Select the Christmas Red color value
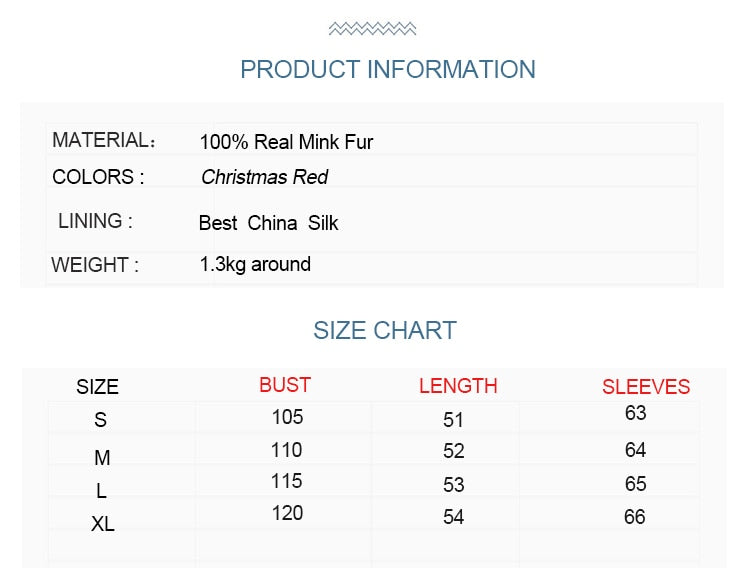This screenshot has height=568, width=750. click(x=265, y=177)
